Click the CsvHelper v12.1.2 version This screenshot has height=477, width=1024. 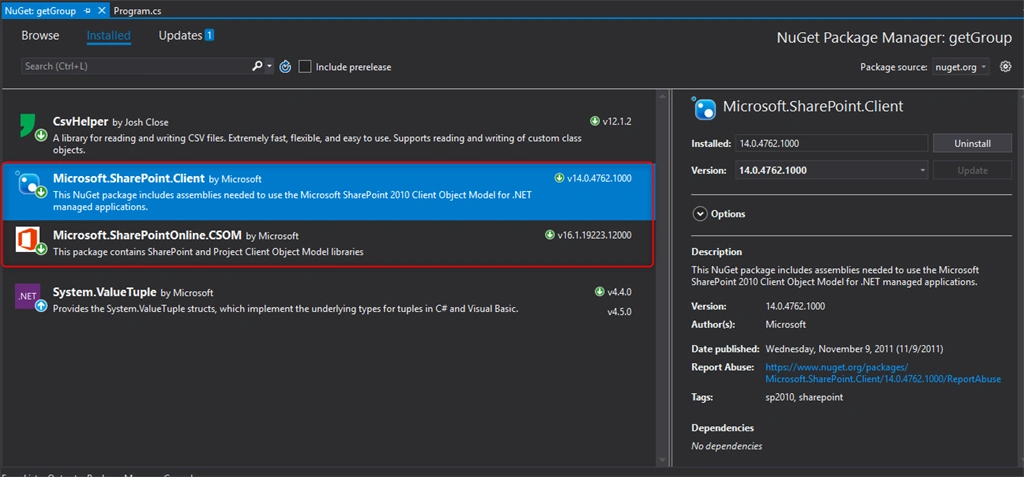point(616,122)
